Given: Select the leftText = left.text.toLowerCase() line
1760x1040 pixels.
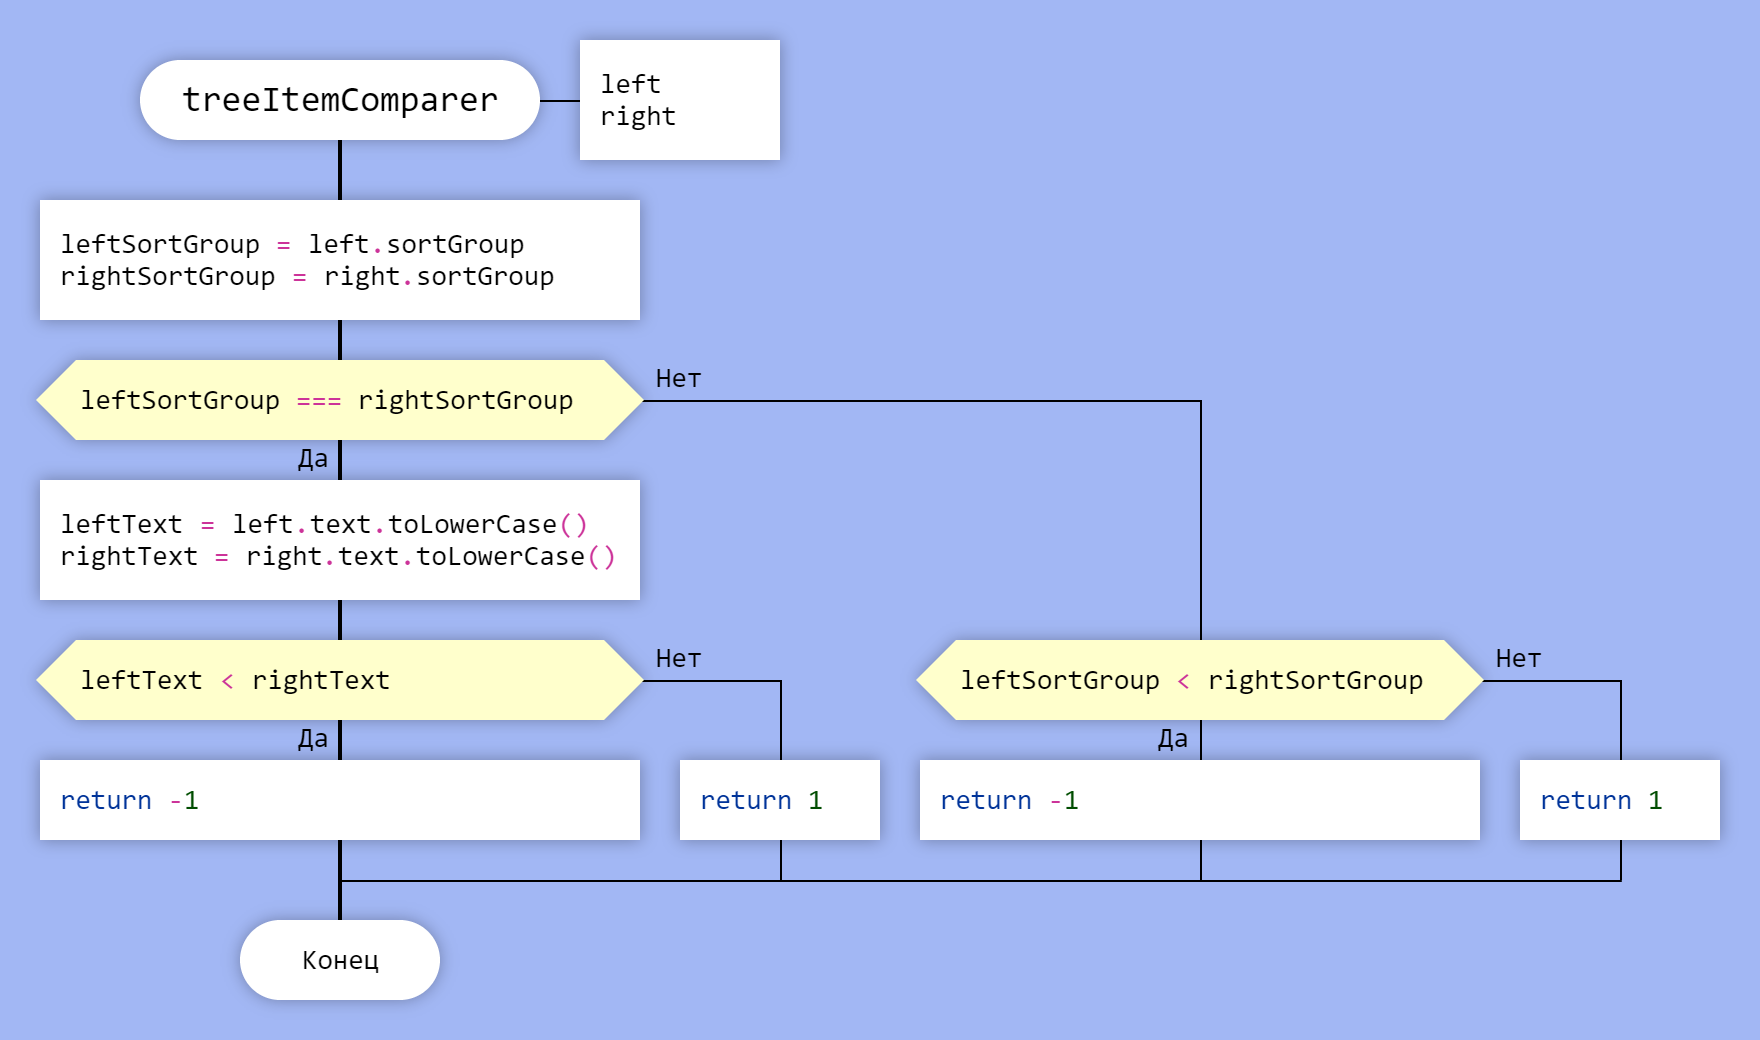Looking at the screenshot, I should tap(323, 525).
